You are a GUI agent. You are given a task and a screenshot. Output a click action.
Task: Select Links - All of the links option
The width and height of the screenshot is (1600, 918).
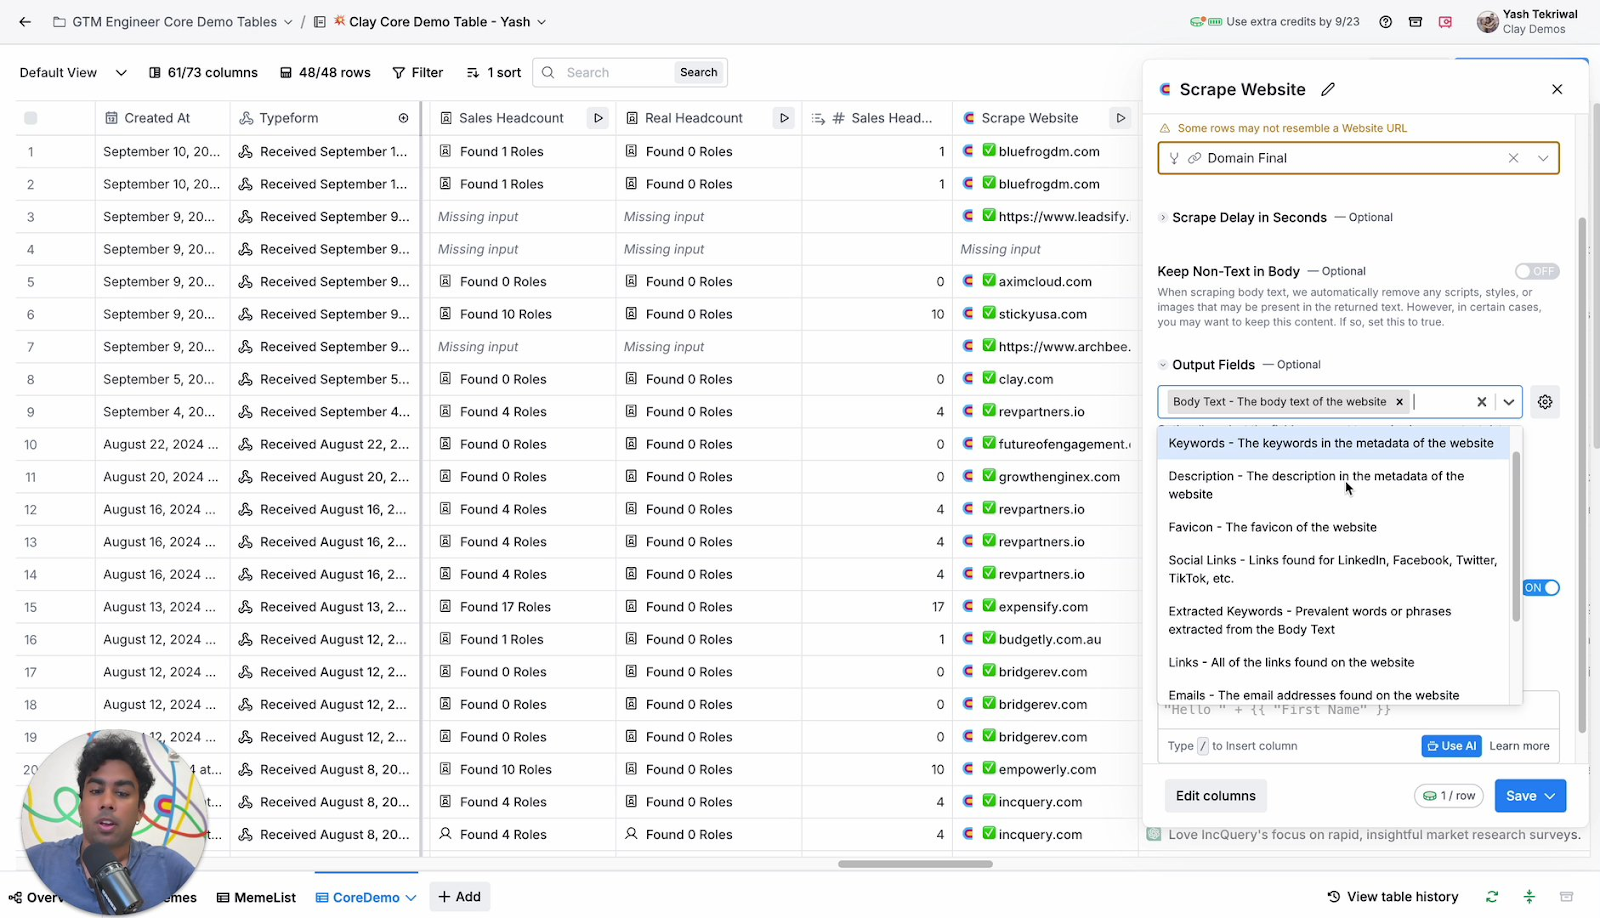click(x=1331, y=662)
